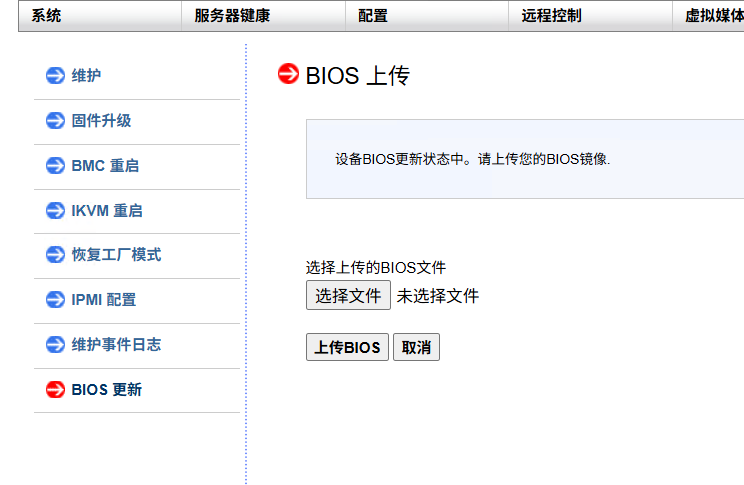Cancel the upload with the 取消 button
The image size is (744, 485).
coord(416,348)
